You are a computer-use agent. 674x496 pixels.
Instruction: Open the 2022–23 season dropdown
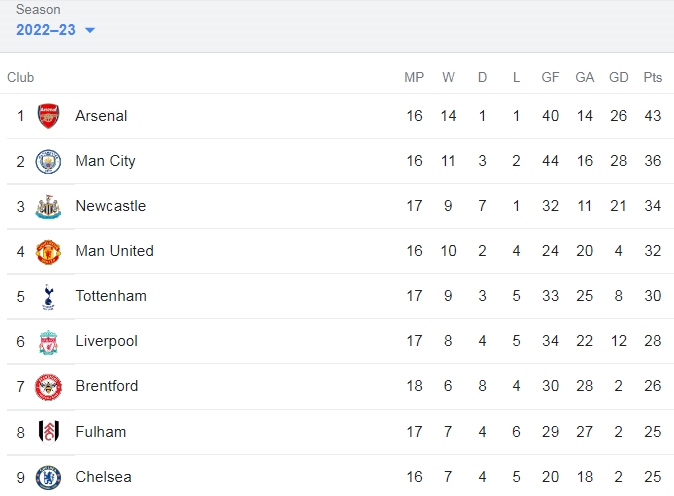[55, 30]
